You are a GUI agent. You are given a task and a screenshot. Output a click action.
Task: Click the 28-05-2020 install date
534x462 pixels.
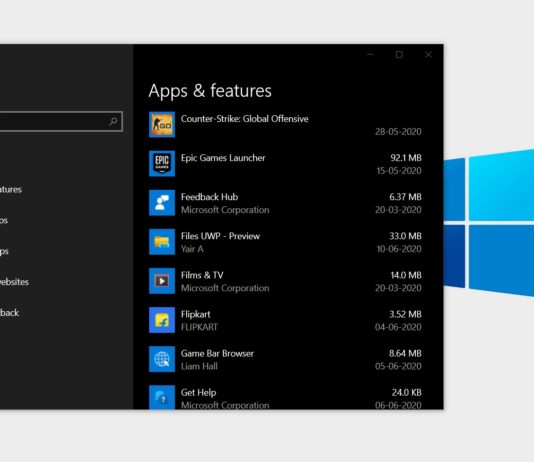[x=398, y=132]
